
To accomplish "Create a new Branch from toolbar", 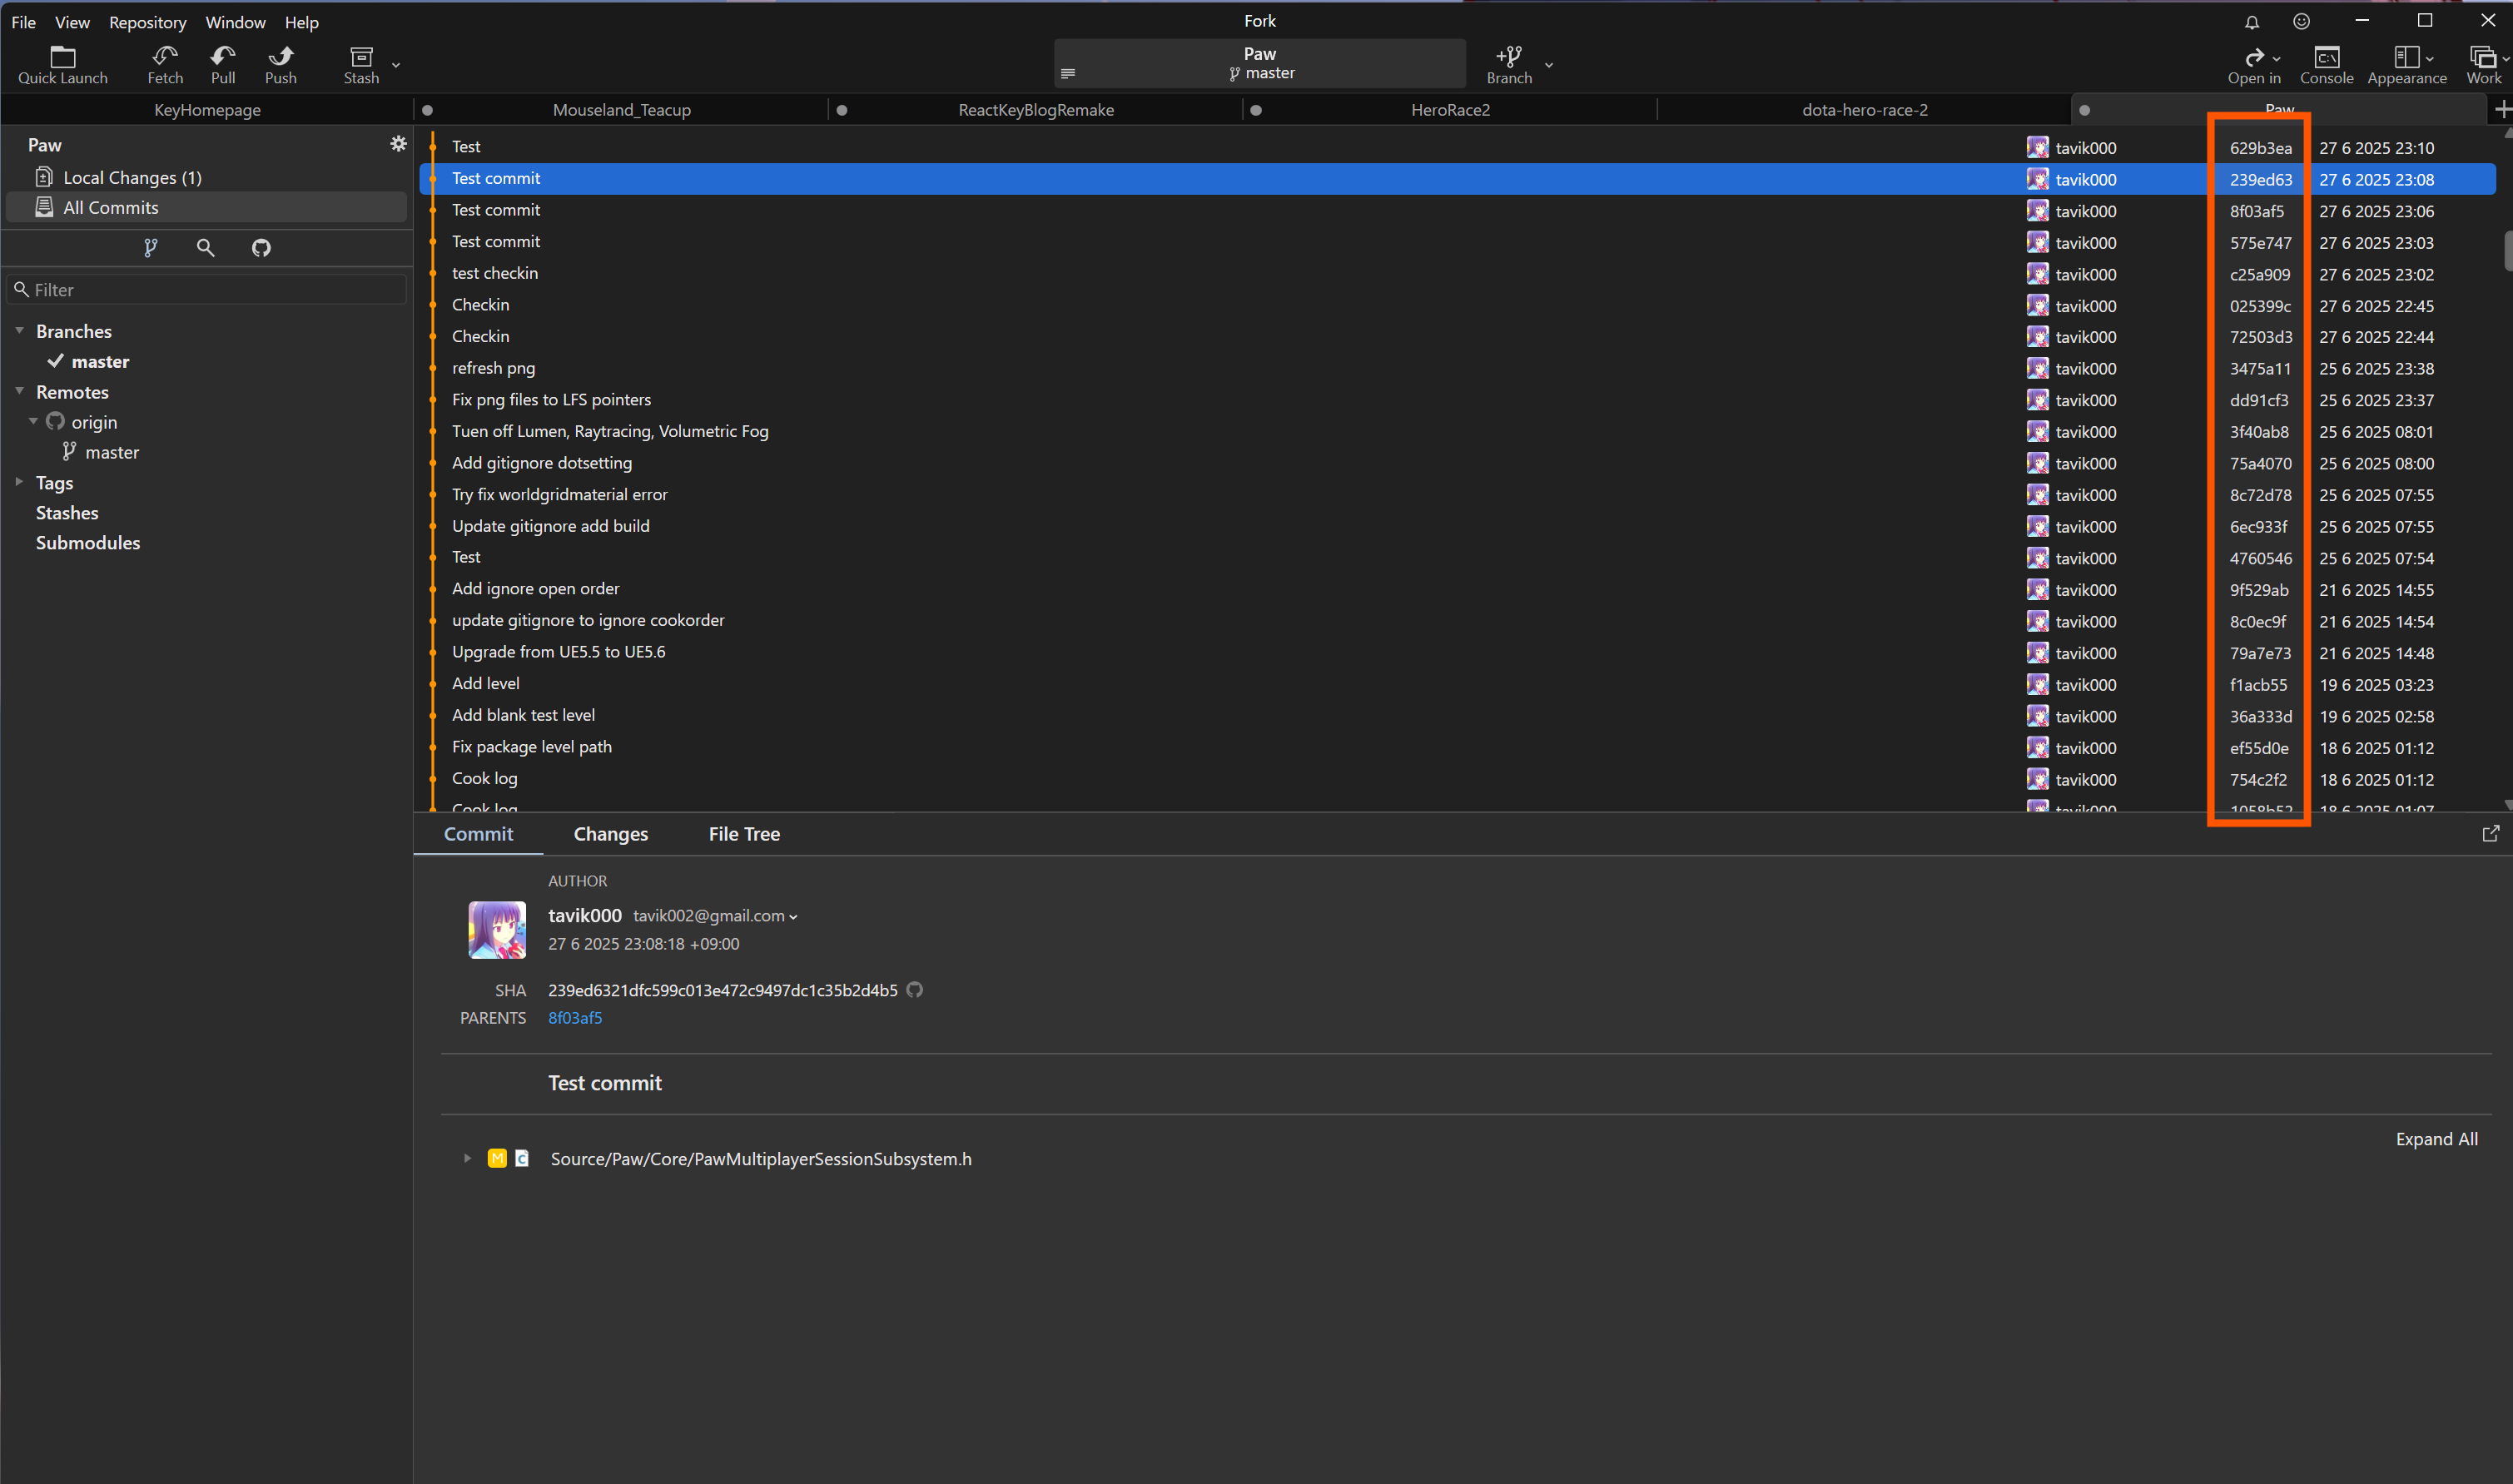I will (x=1508, y=65).
